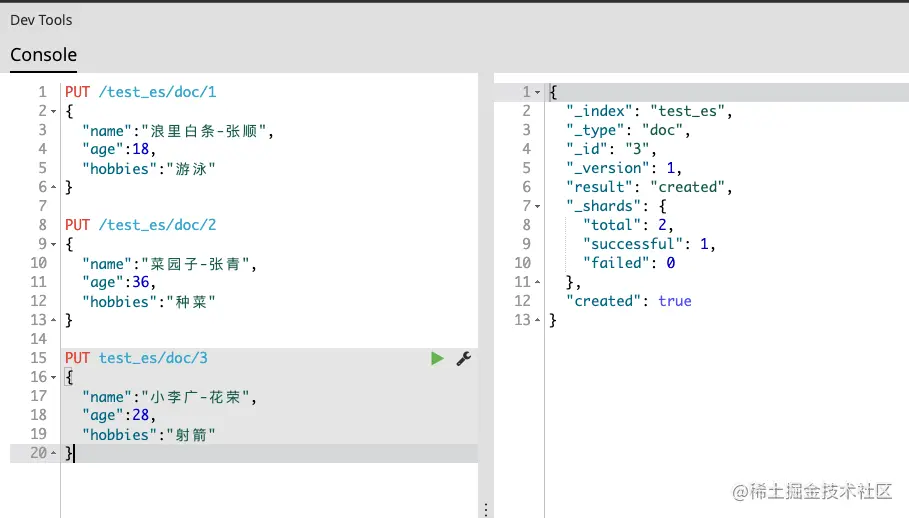Click the "_id": "3" response line
Screen dimensions: 909x518
click(x=611, y=149)
